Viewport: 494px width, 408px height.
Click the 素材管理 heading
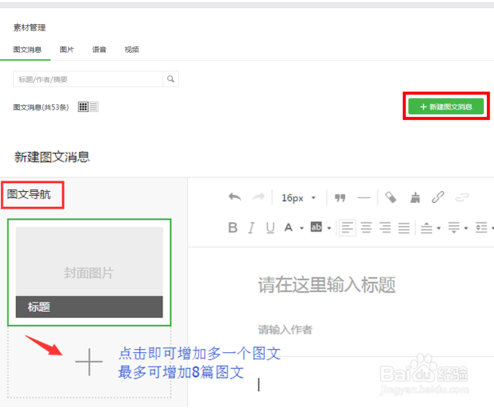pyautogui.click(x=29, y=27)
